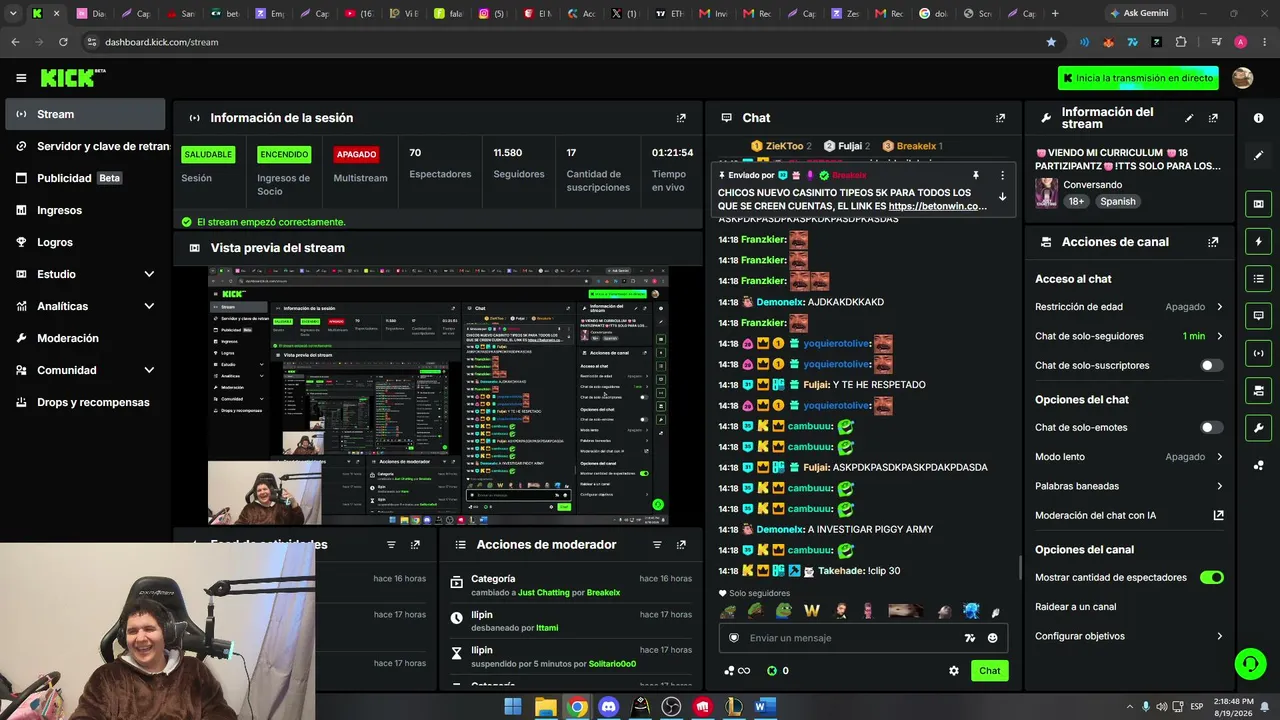Pop out the Información de la sesión panel
Screen dimensions: 1280x720
681,118
